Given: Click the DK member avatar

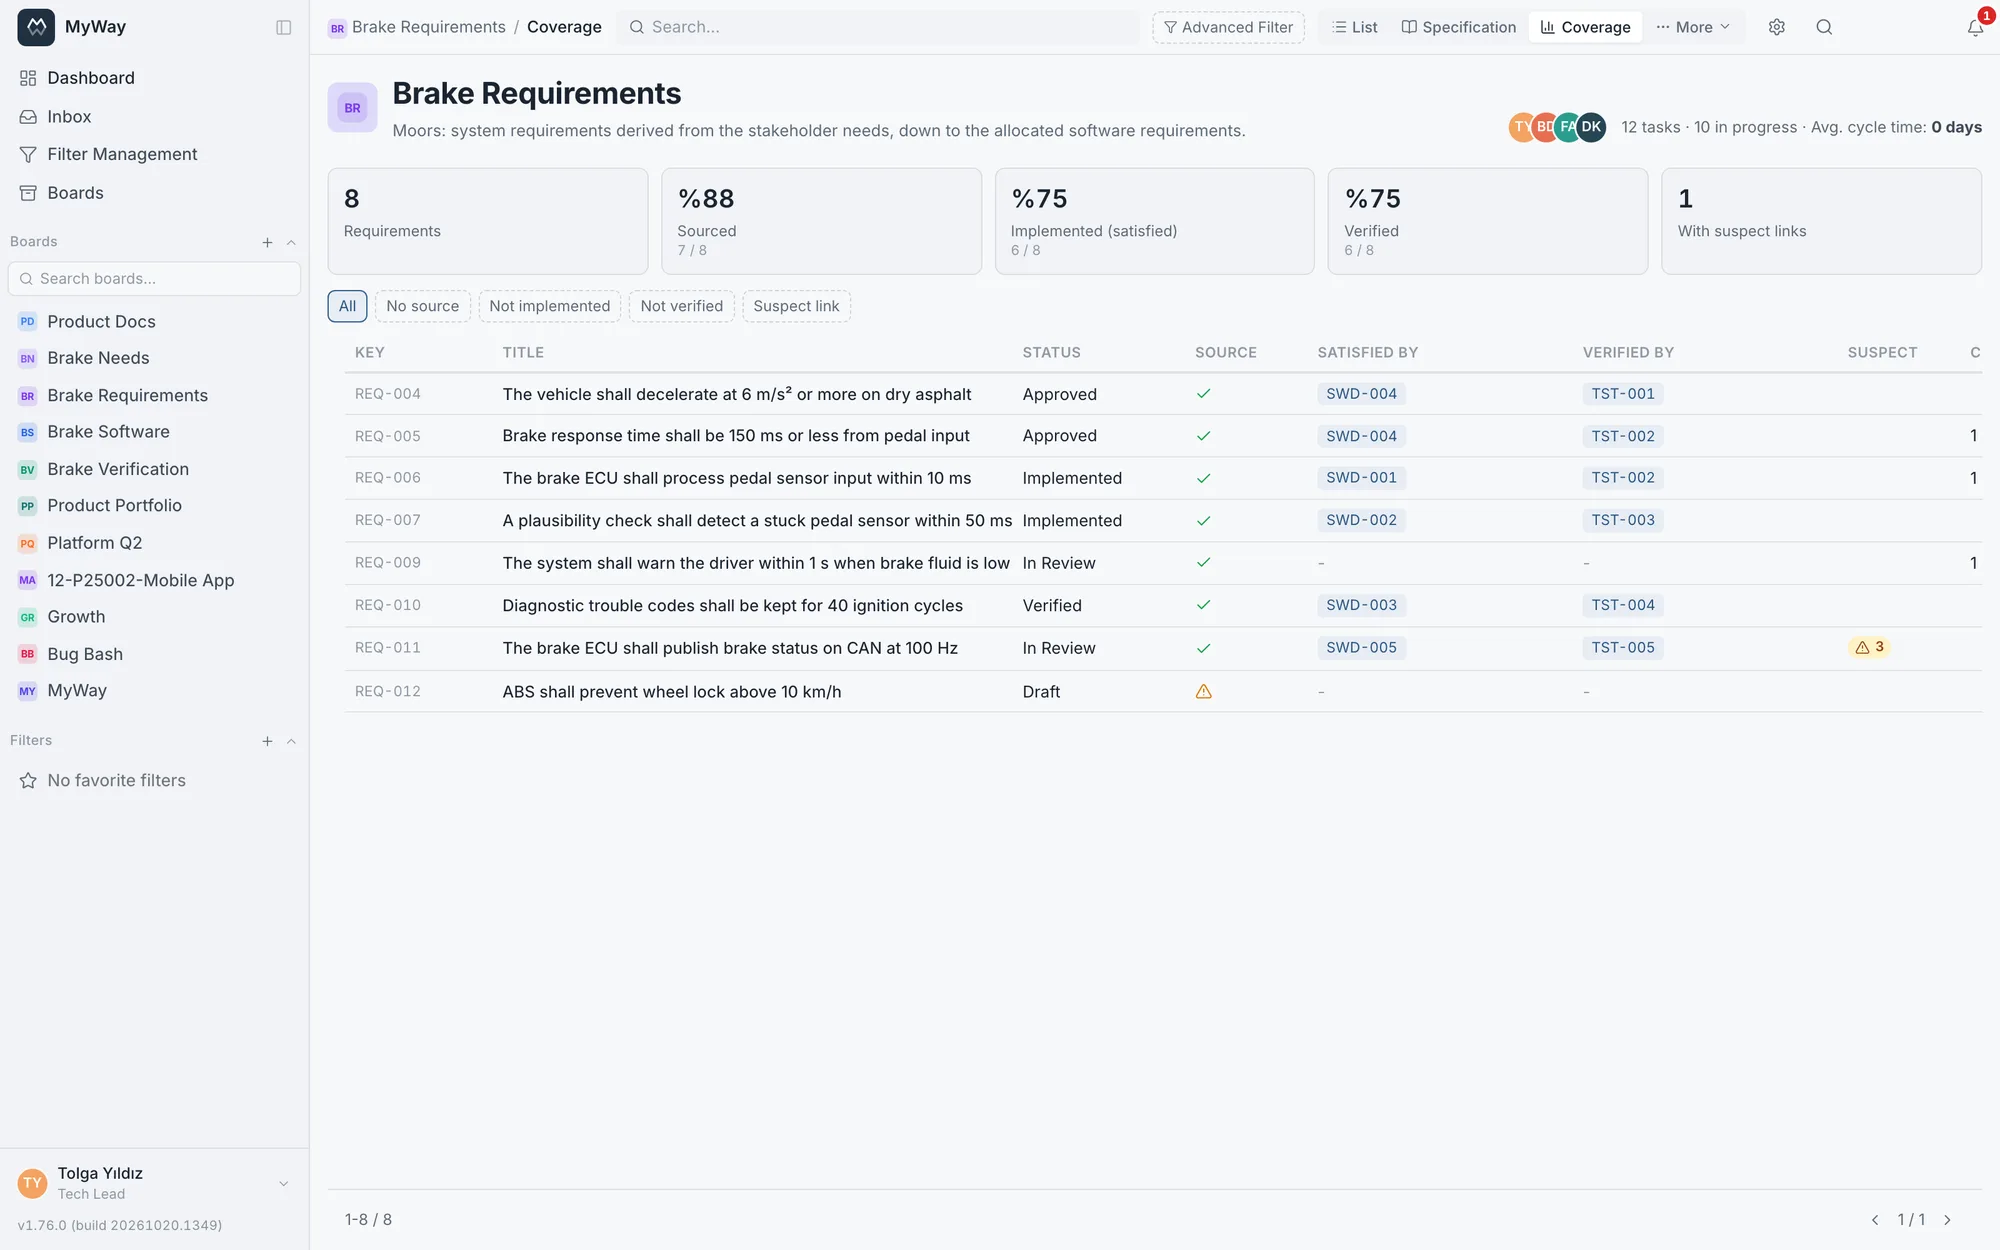Looking at the screenshot, I should (1591, 127).
